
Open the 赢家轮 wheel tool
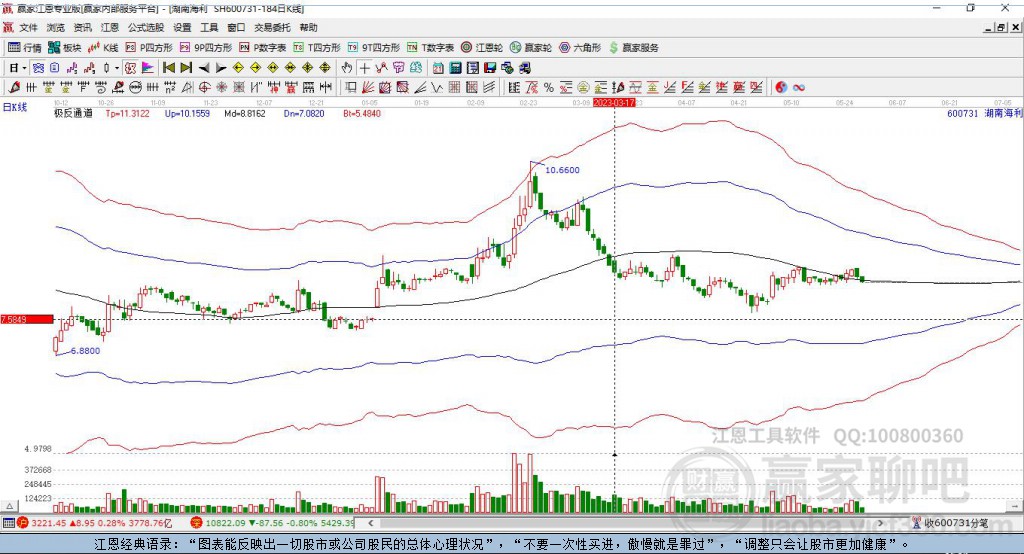[530, 48]
